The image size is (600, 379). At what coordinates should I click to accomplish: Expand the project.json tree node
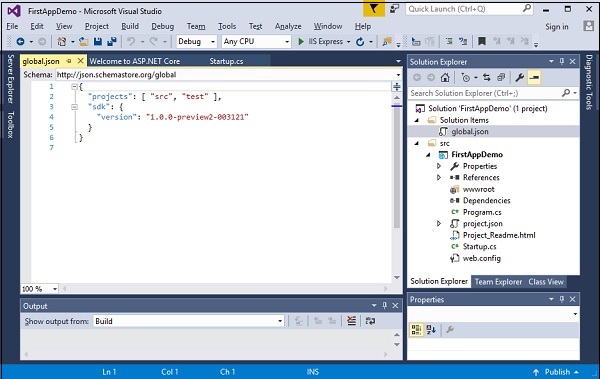(439, 224)
